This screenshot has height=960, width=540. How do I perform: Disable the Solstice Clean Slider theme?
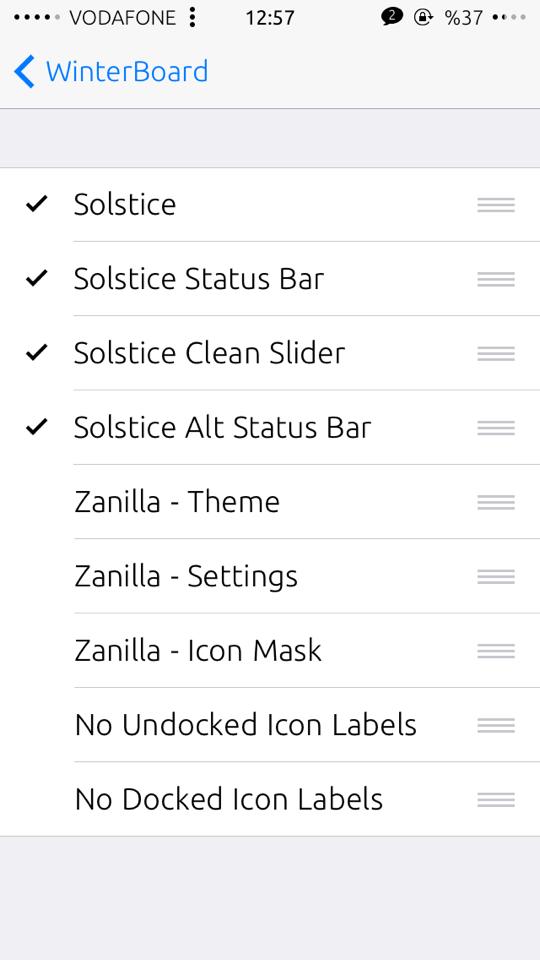[x=270, y=353]
